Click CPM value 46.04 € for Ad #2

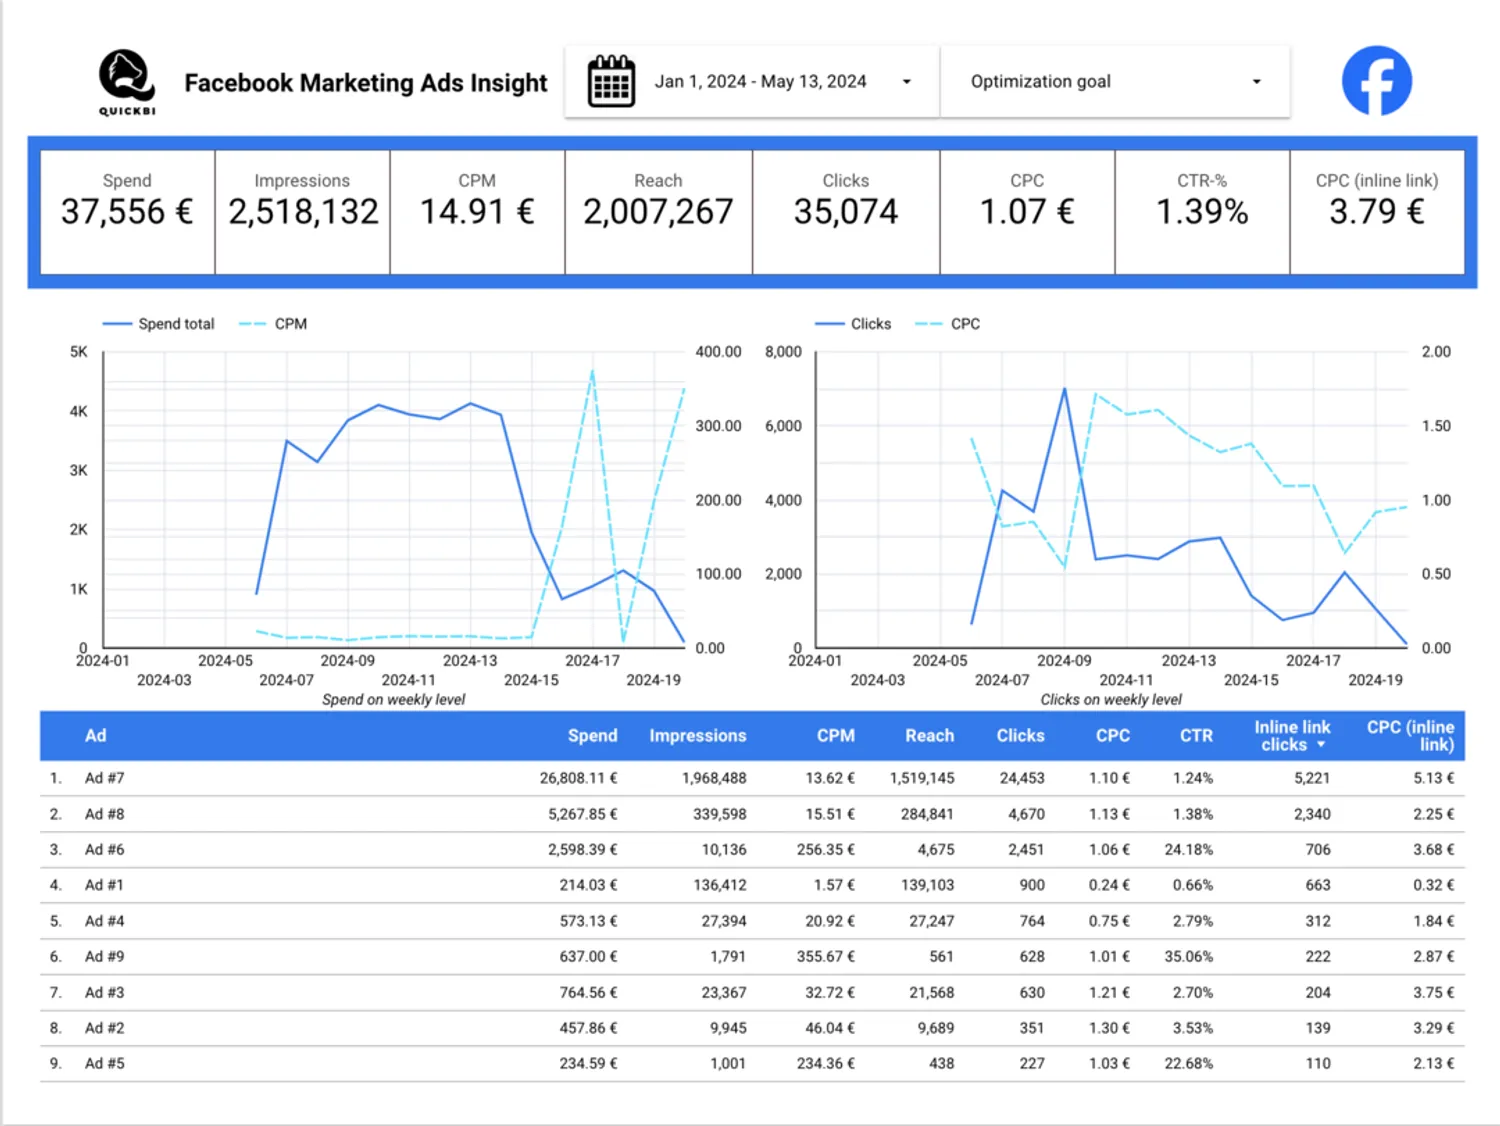(x=830, y=1028)
